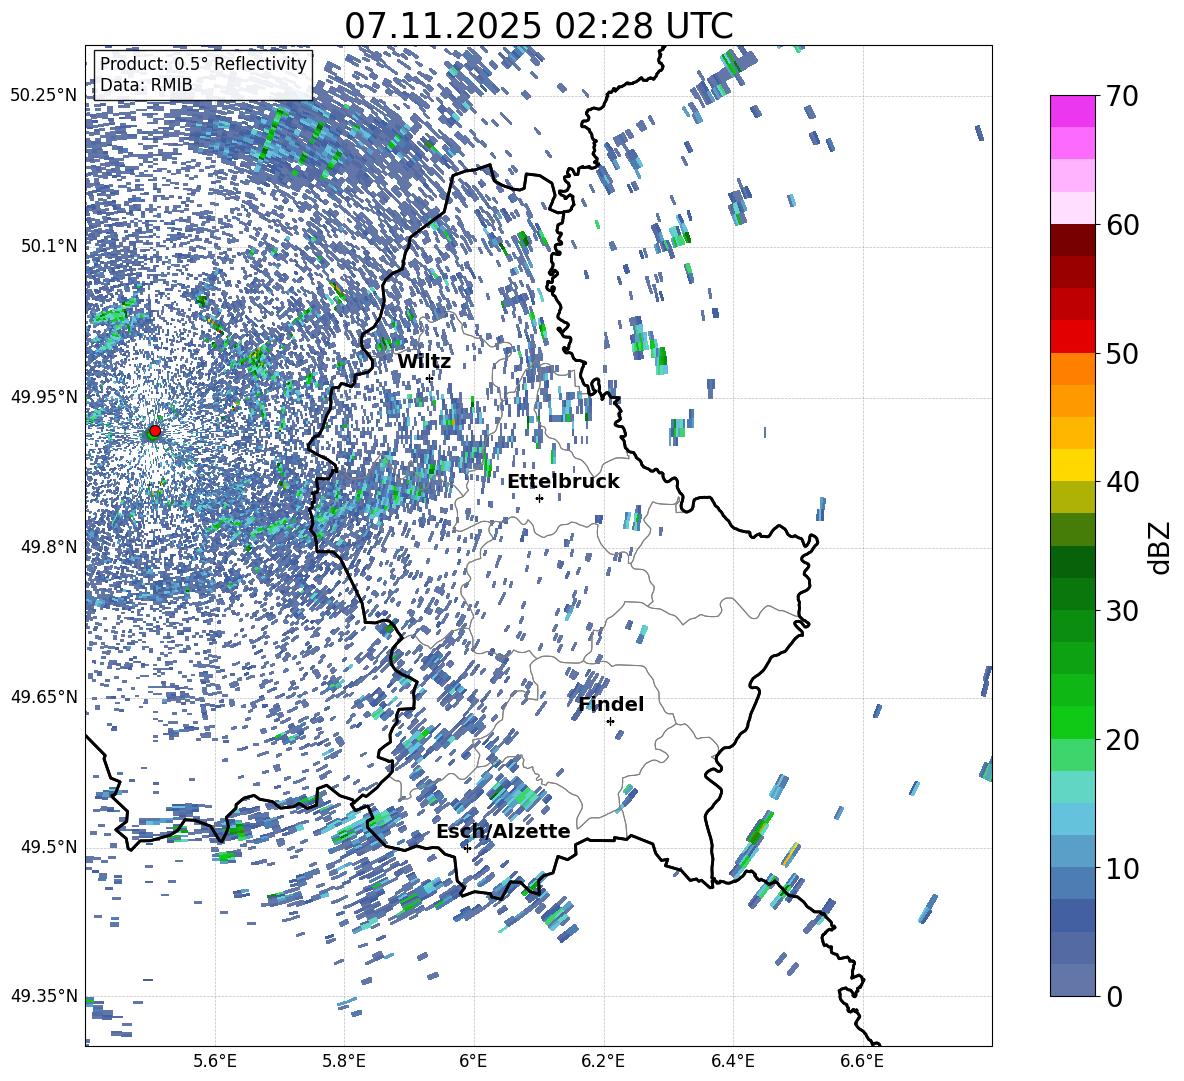This screenshot has width=1184, height=1081.
Task: Click the 60 colorbar tick label
Action: [x=1123, y=226]
